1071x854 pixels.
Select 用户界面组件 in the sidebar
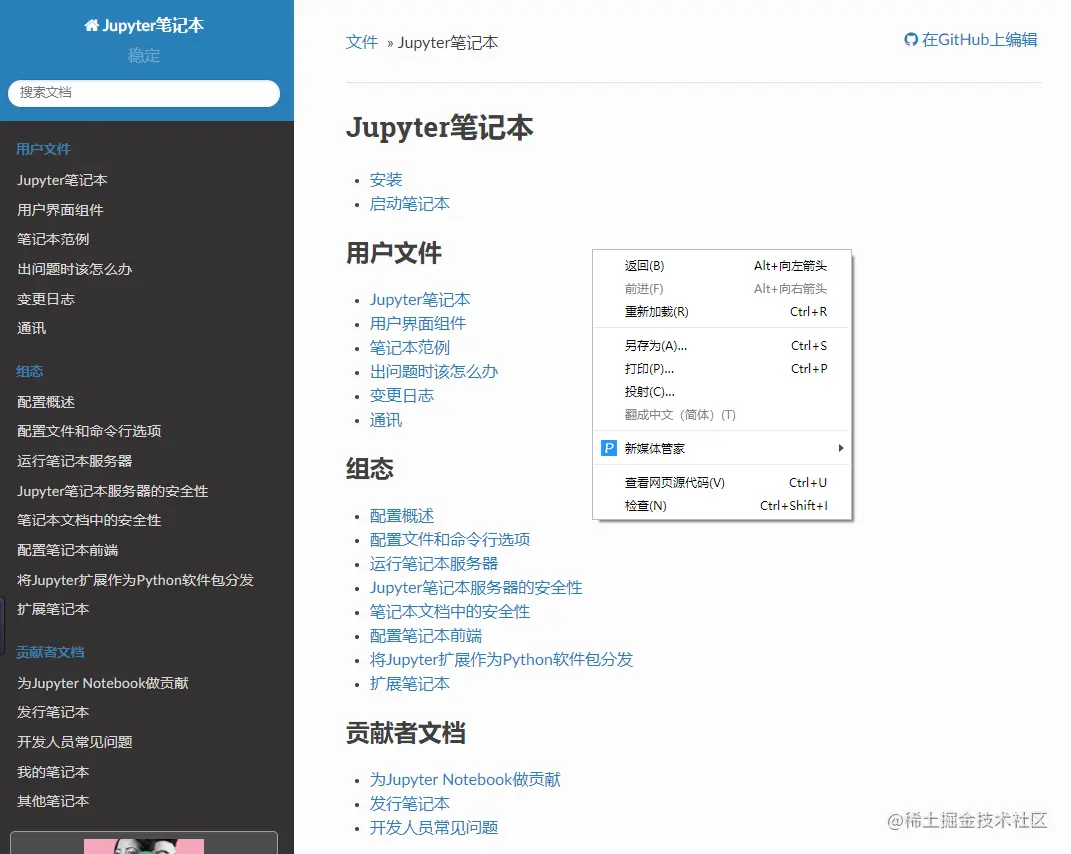click(147, 210)
